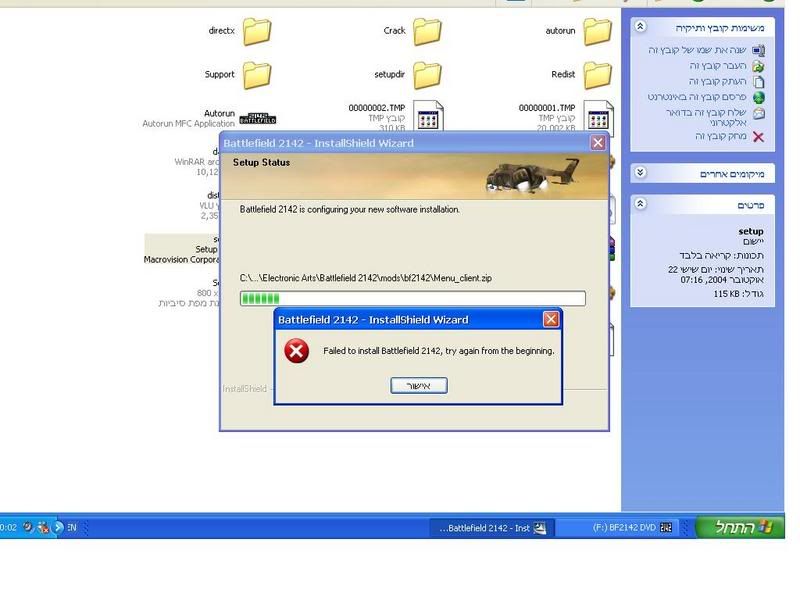Click the tray icon with the red X badge

[43, 527]
